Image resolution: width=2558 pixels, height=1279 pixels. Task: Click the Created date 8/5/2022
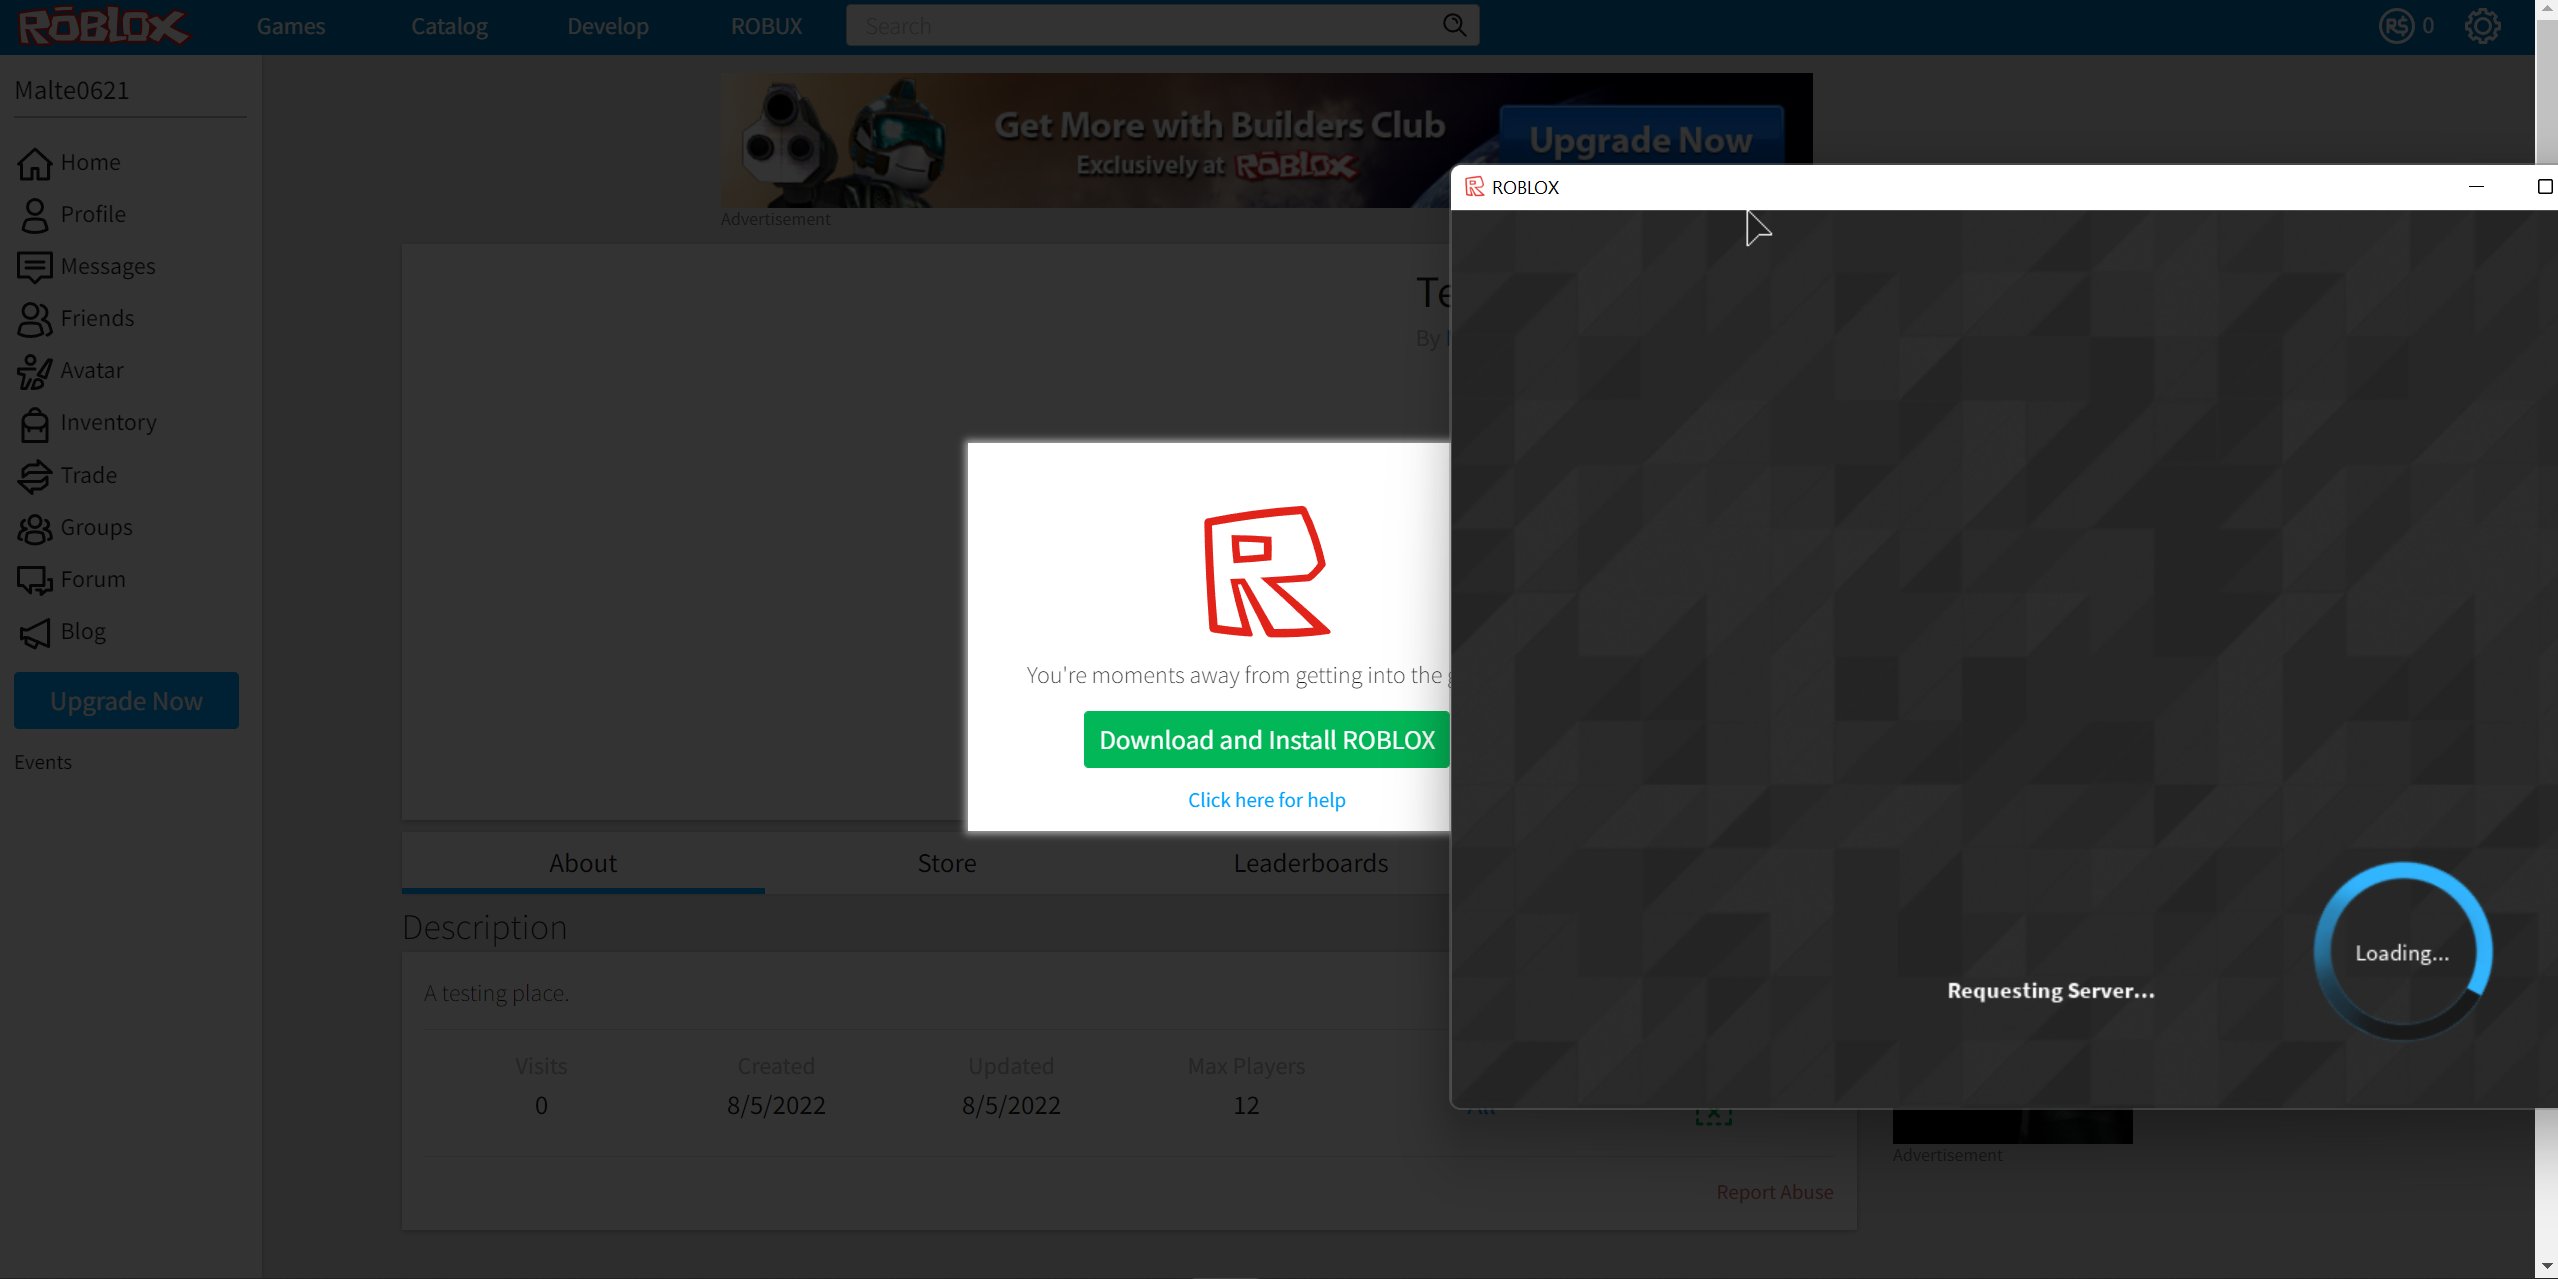[x=776, y=1105]
